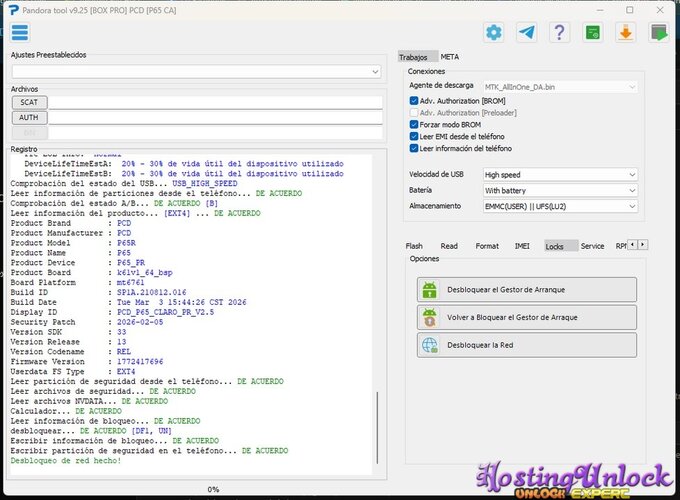Open the partially visible RPMB tab
The width and height of the screenshot is (680, 500).
(621, 246)
